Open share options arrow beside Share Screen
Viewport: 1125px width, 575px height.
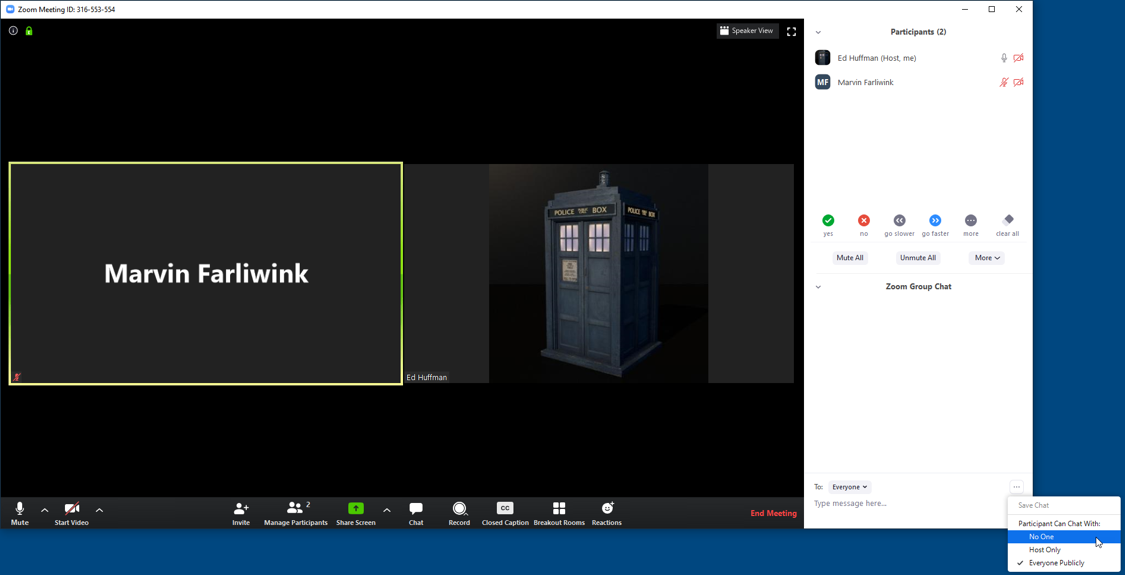(387, 510)
